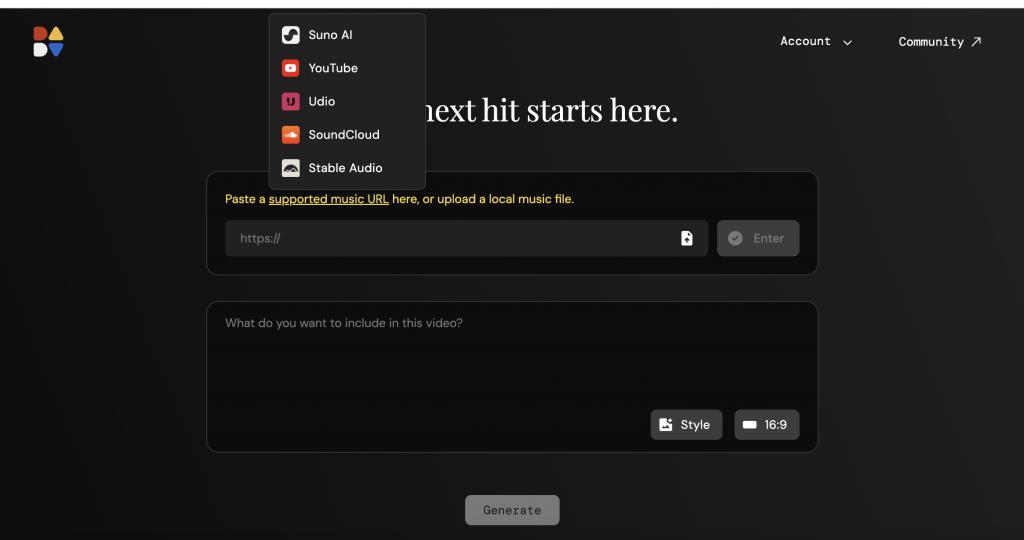Click the YouTube red play icon

click(291, 68)
